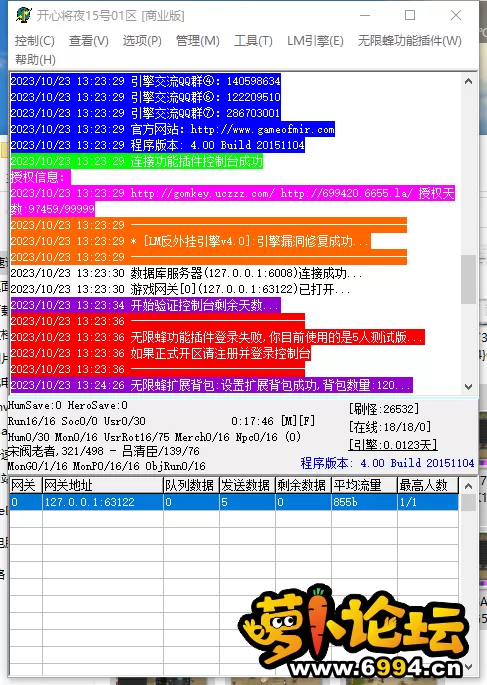Click the HumSave:0 HeroSave:0 status line
Image resolution: width=487 pixels, height=685 pixels.
pyautogui.click(x=68, y=405)
